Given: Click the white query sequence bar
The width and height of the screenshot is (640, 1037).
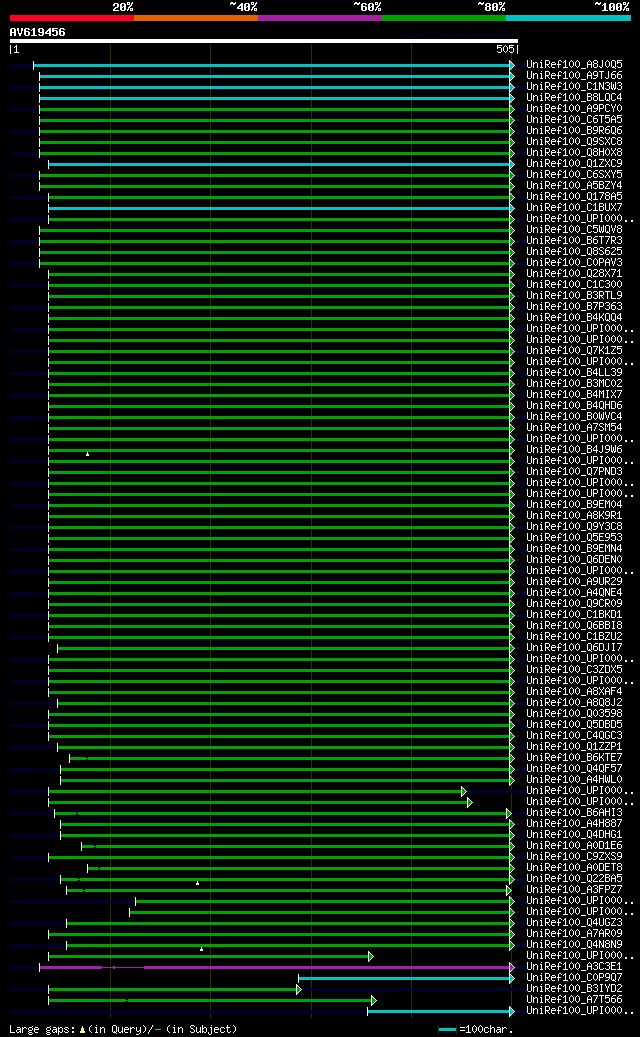Looking at the screenshot, I should point(263,40).
